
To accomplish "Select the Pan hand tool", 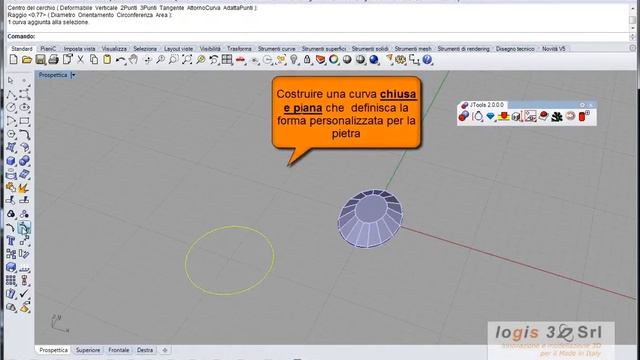I will (x=133, y=60).
